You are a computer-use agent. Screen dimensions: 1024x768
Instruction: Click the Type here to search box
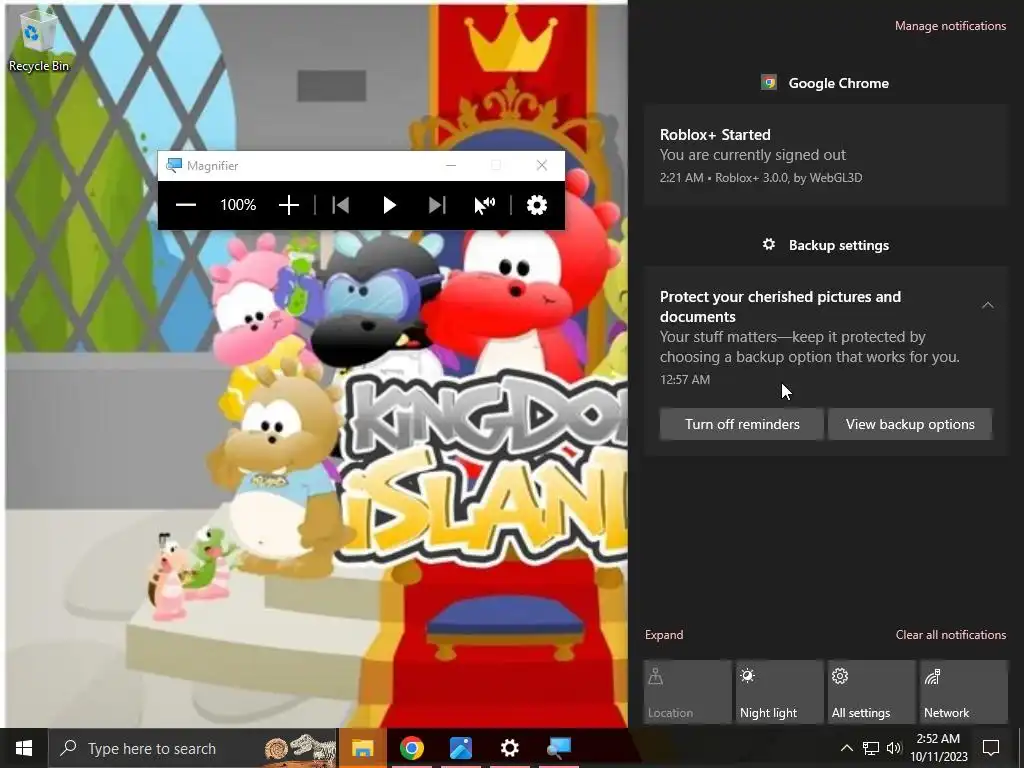(x=193, y=748)
